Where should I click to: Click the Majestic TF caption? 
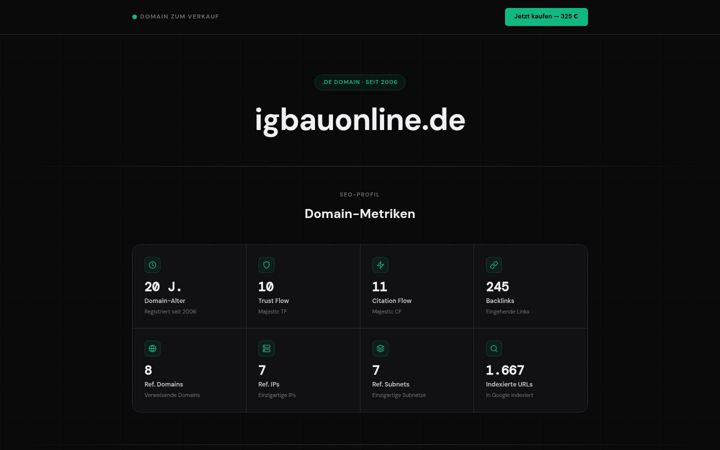pyautogui.click(x=272, y=312)
